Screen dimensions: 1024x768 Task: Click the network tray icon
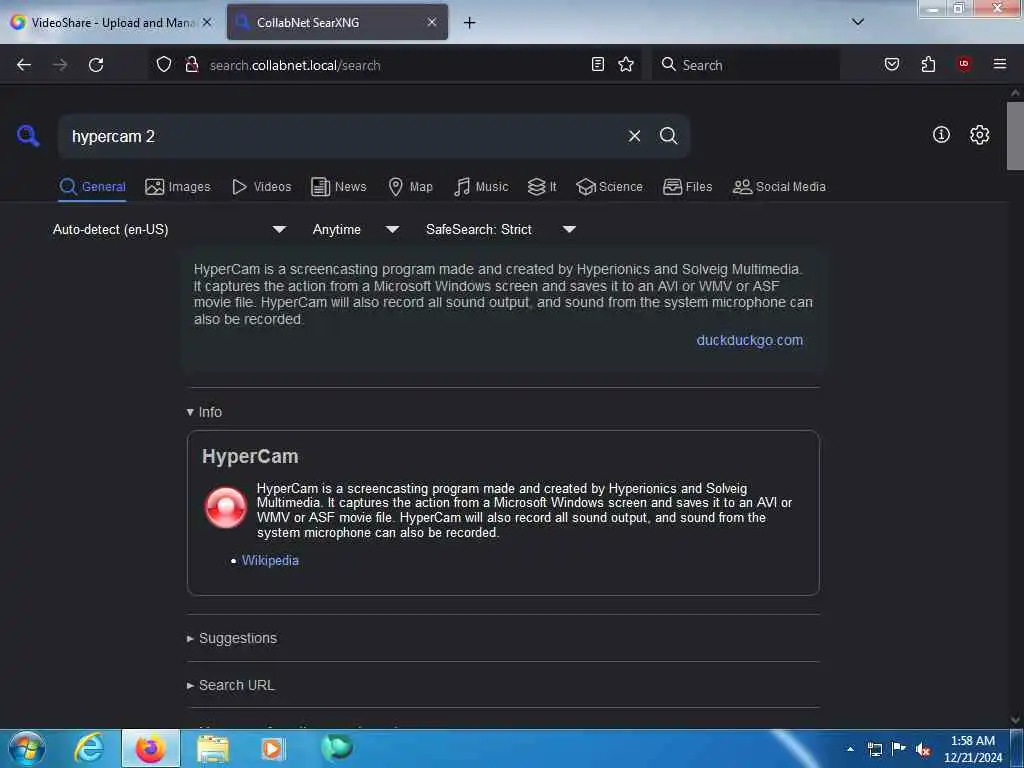pyautogui.click(x=874, y=749)
